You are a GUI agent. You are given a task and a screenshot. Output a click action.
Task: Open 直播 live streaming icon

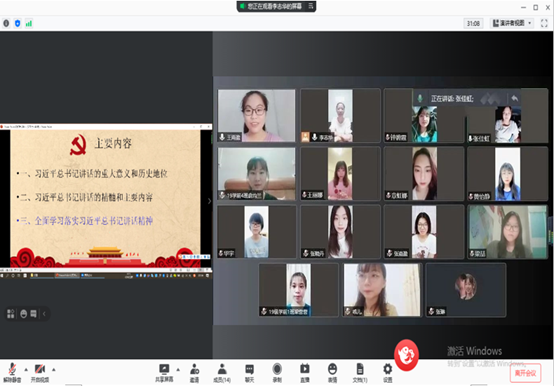tap(305, 373)
